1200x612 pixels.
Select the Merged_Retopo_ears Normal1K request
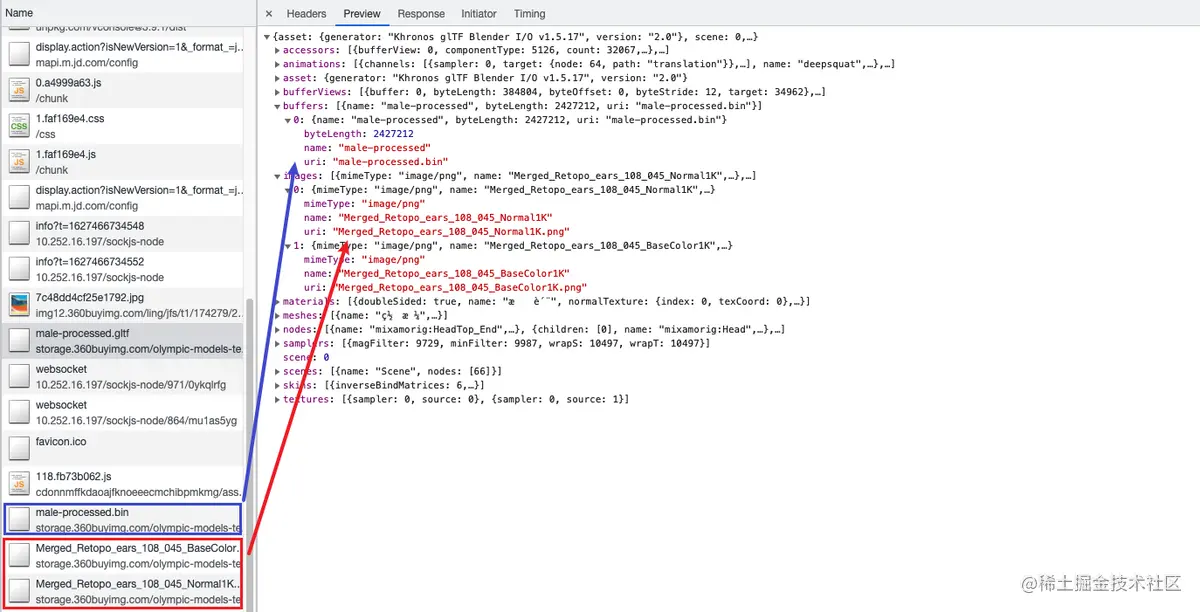(122, 591)
